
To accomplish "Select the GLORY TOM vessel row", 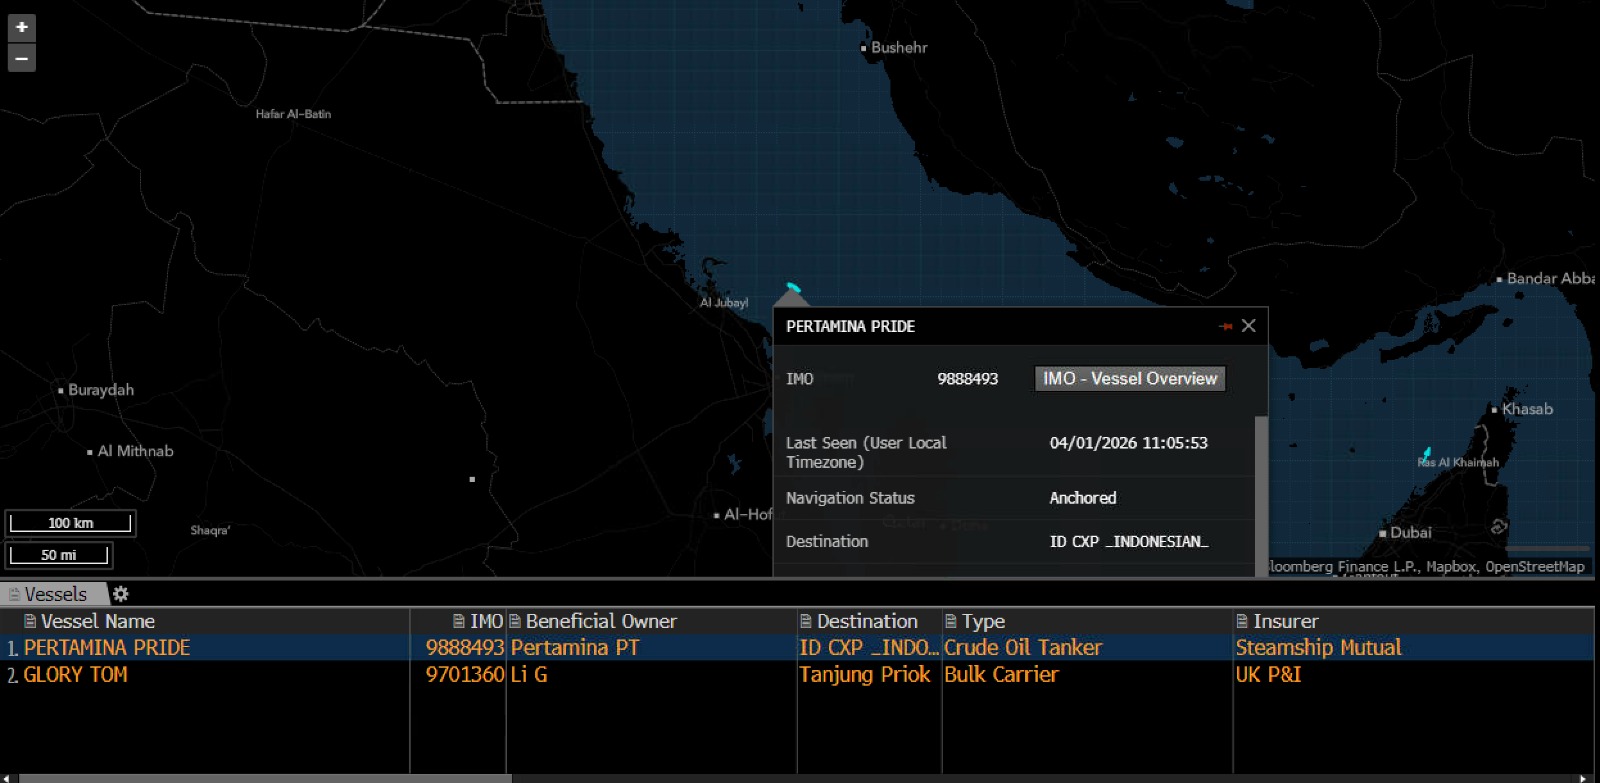I will click(75, 675).
